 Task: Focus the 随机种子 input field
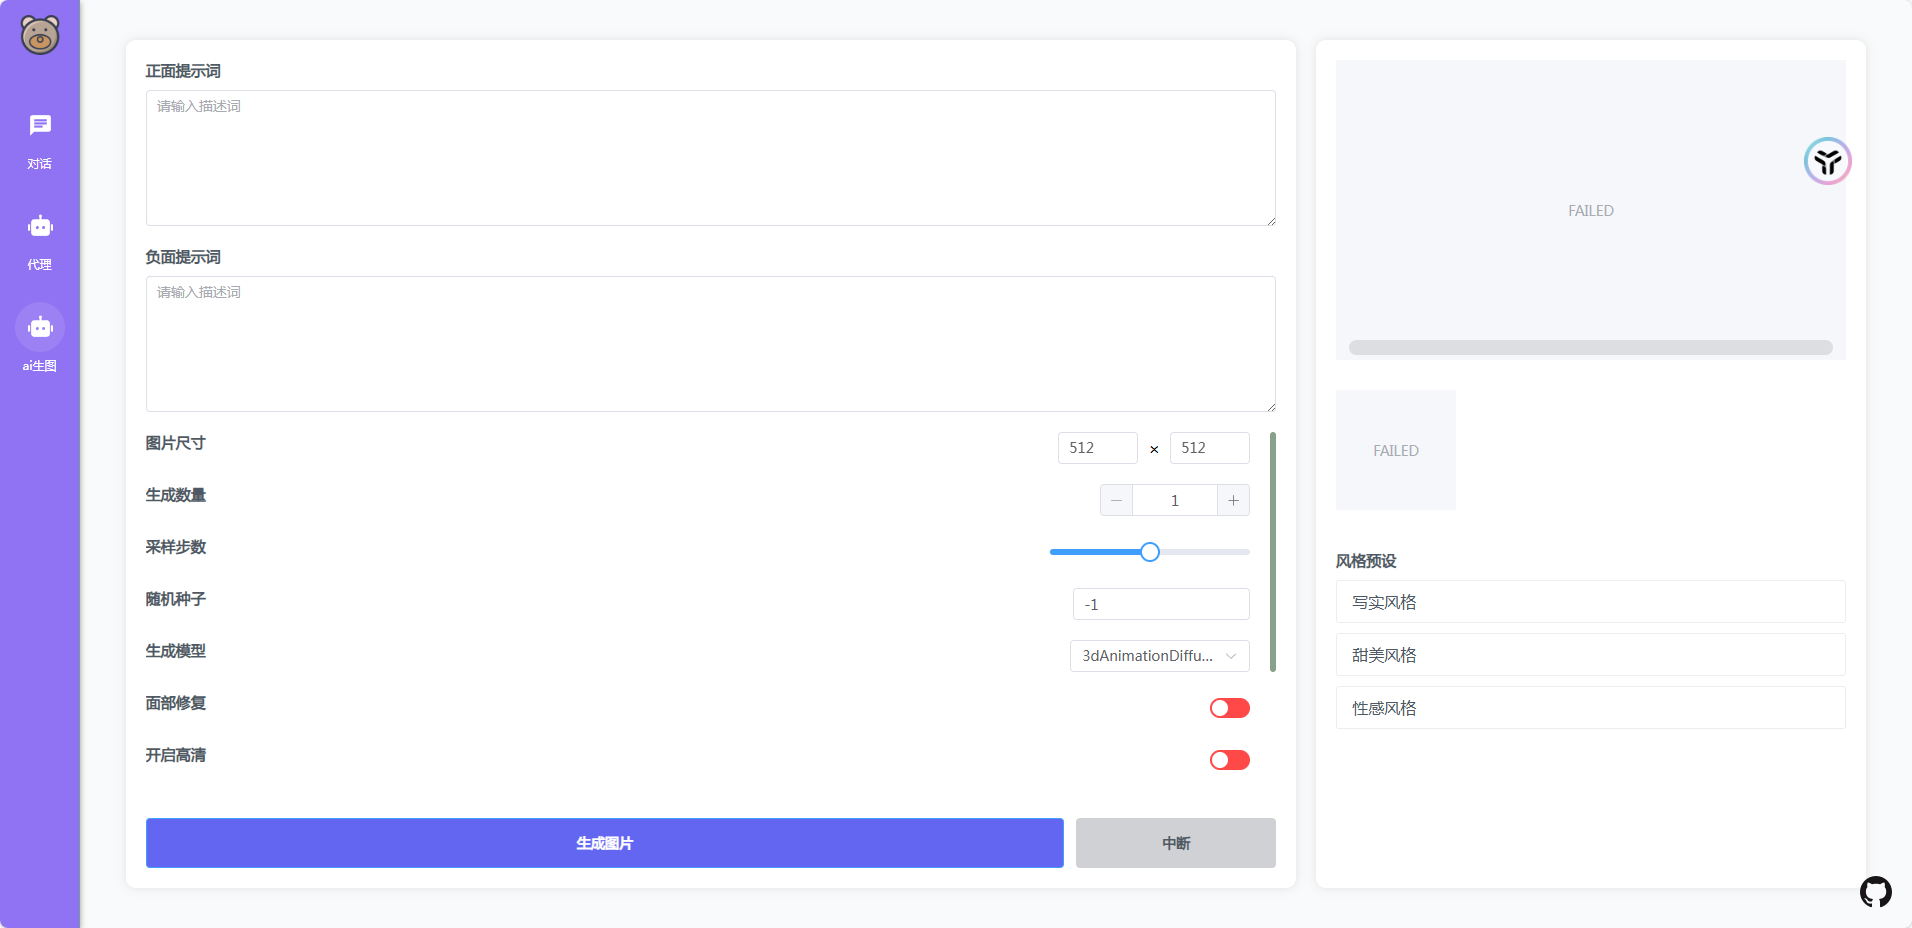[x=1160, y=604]
